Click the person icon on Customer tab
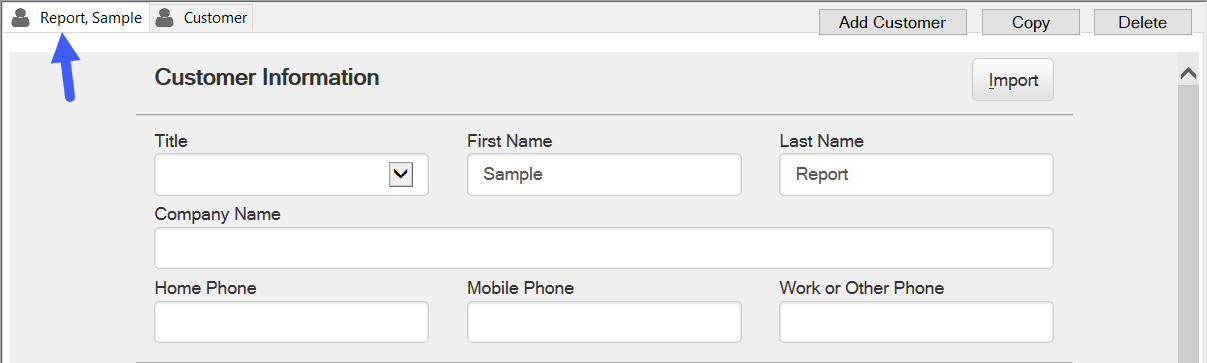Viewport: 1207px width, 363px height. (x=165, y=17)
